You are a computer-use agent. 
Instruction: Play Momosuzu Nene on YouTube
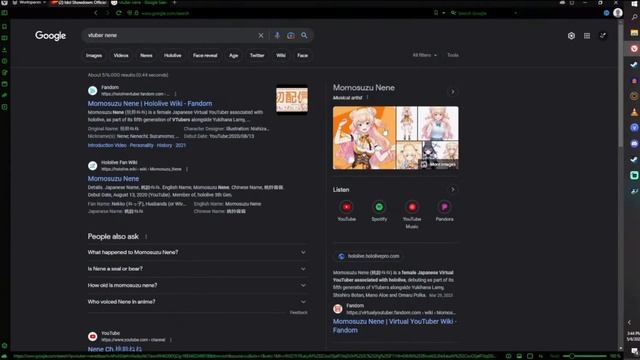(347, 207)
